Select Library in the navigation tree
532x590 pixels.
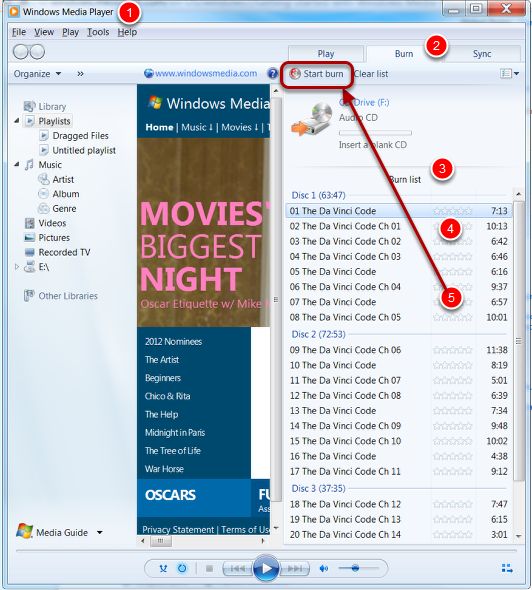tap(52, 106)
